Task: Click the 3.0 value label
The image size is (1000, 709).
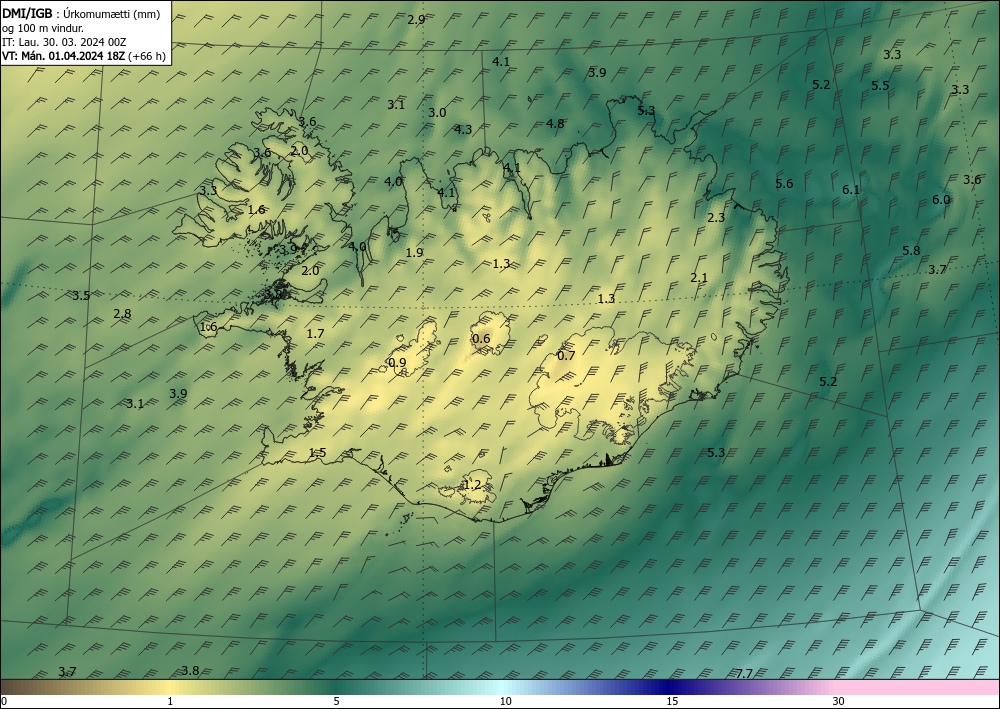Action: (437, 113)
